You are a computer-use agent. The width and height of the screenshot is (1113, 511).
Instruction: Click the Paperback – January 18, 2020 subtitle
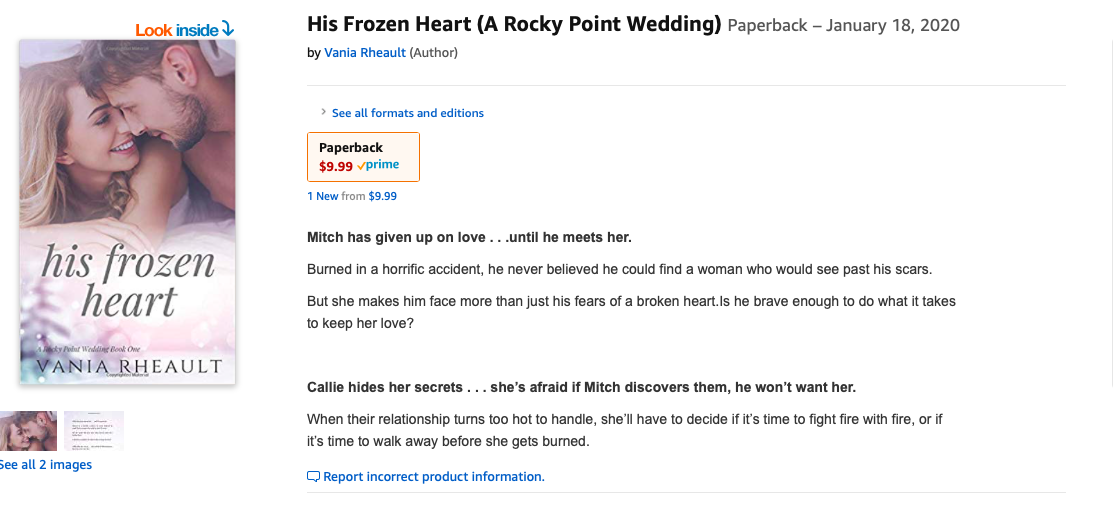(x=843, y=25)
